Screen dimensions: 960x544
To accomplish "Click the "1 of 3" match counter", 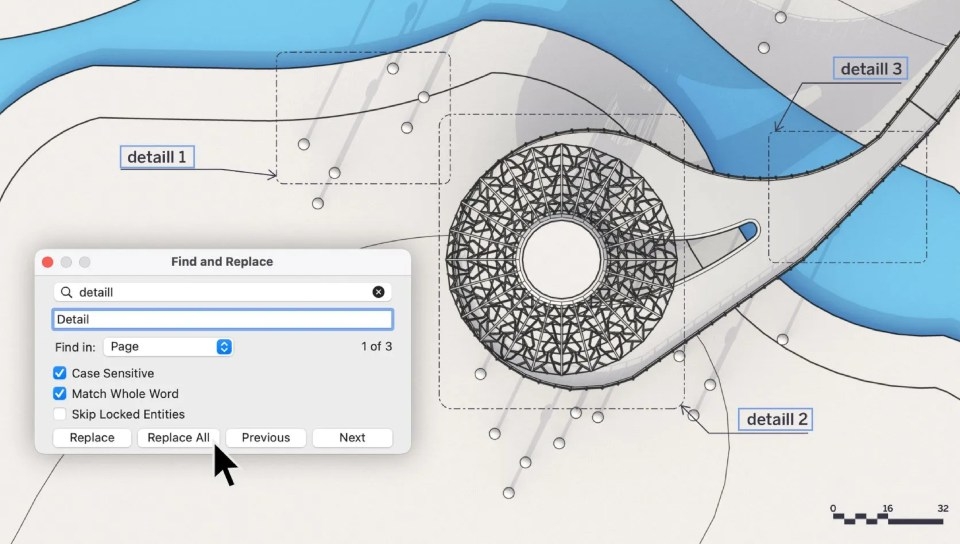I will (376, 347).
